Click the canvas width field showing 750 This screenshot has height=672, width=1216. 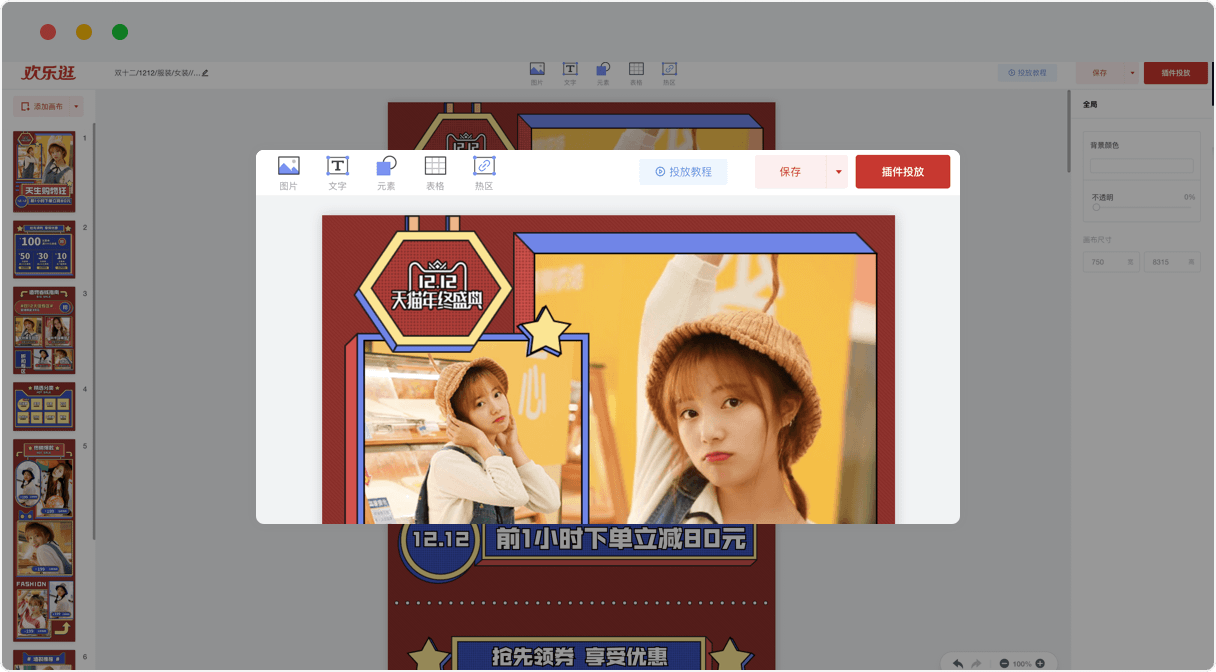point(1111,262)
